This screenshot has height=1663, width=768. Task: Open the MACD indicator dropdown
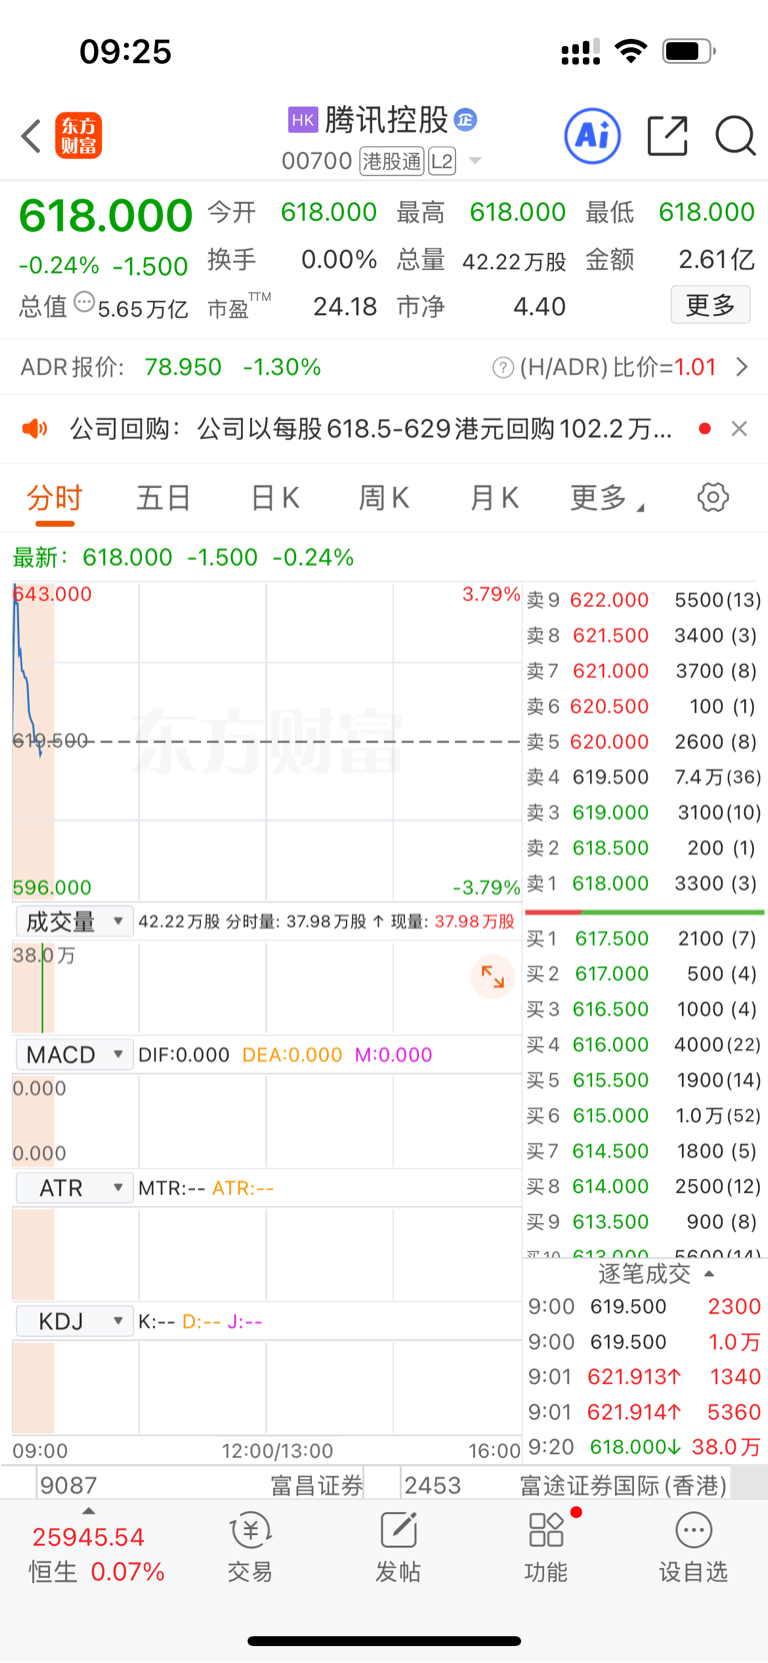[x=74, y=1055]
